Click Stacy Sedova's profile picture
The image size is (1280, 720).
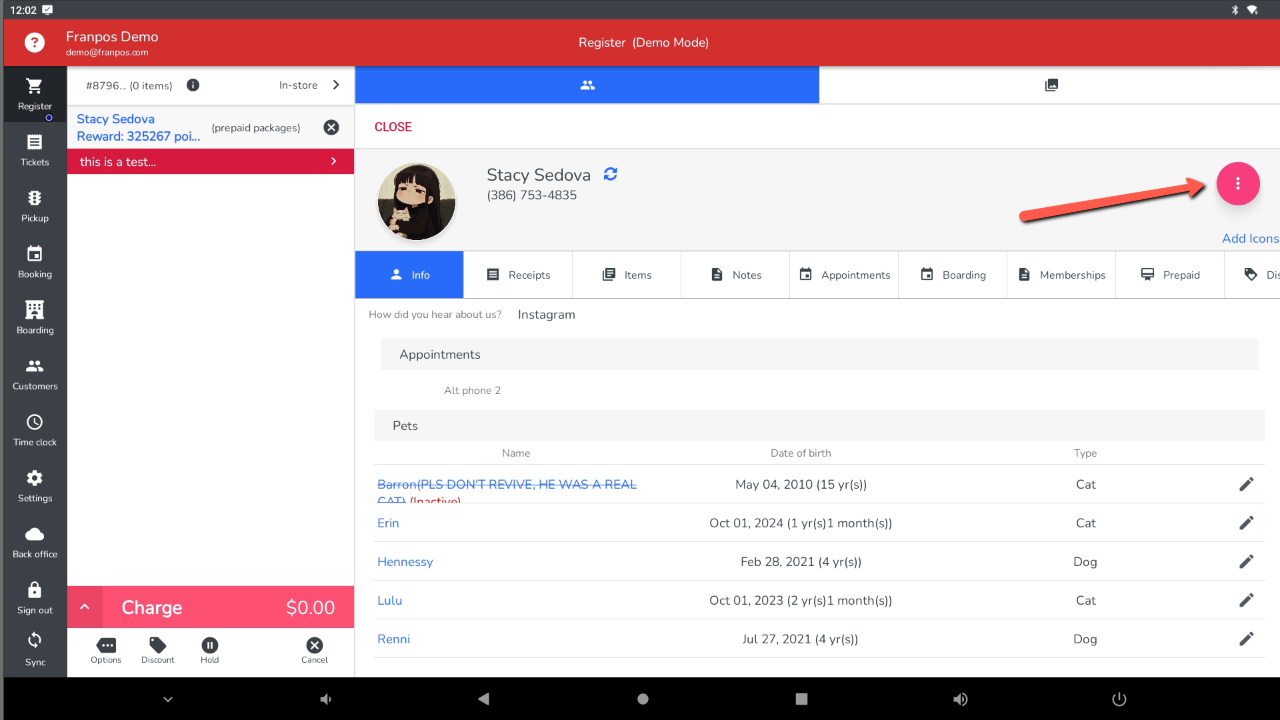(417, 202)
